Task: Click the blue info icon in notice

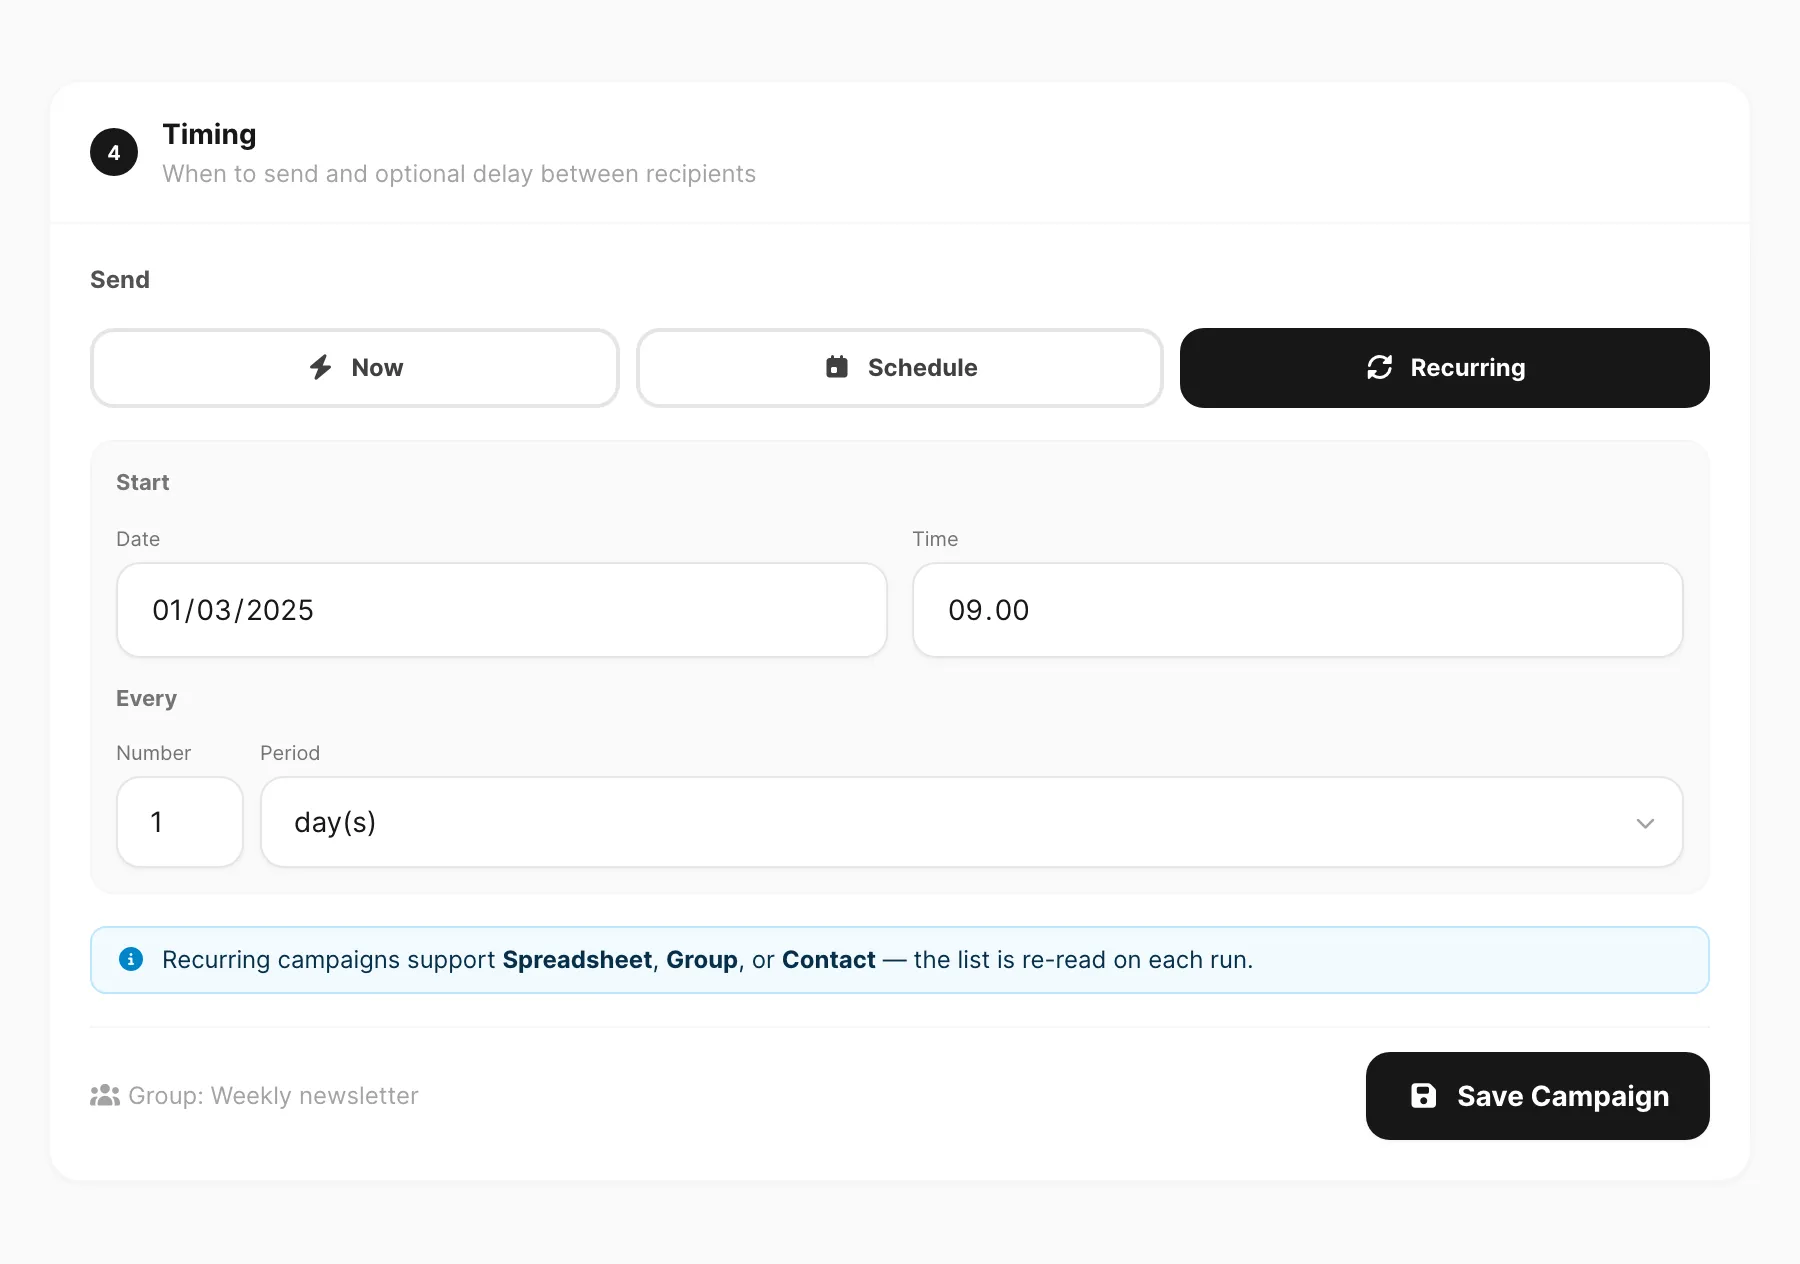Action: click(131, 959)
